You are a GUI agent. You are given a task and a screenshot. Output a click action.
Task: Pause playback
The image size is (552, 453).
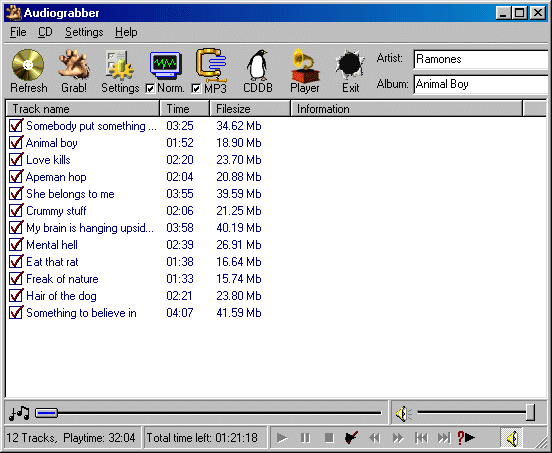tap(305, 438)
